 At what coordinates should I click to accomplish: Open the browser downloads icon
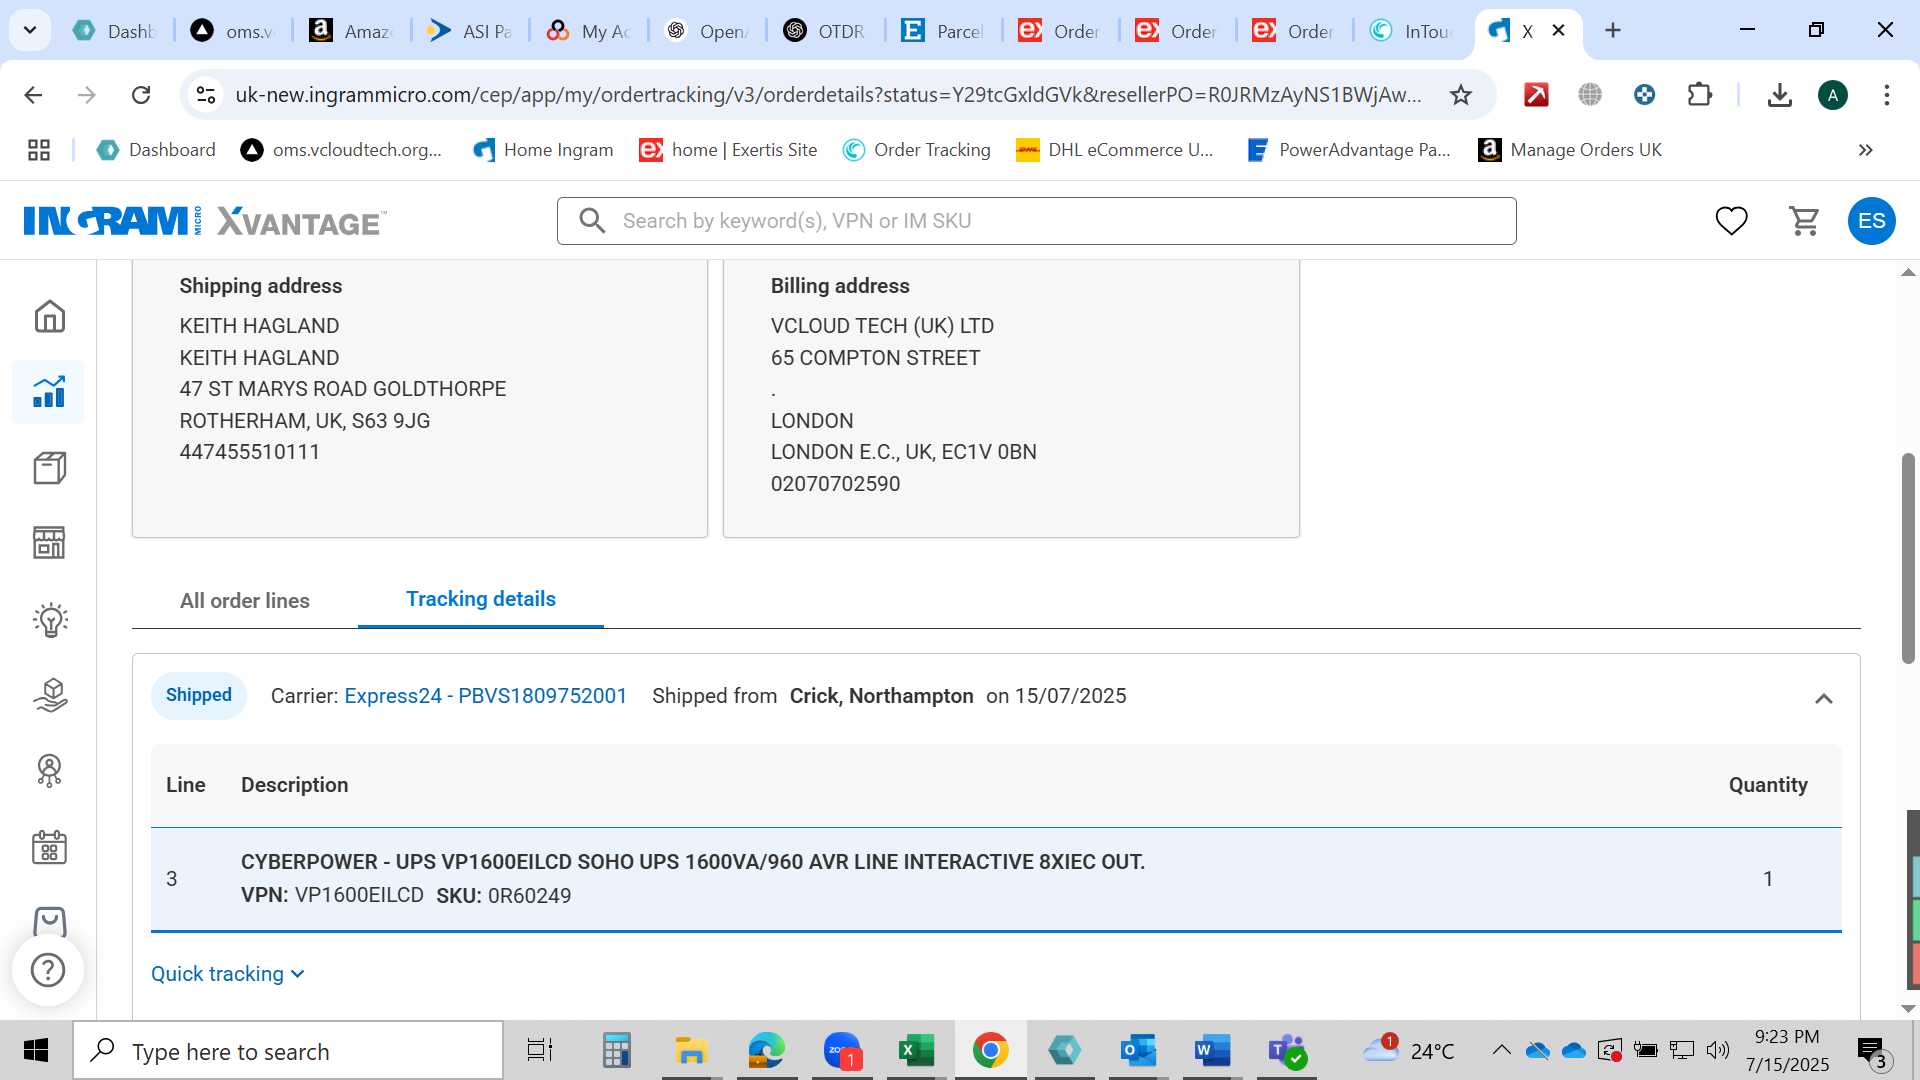click(x=1779, y=95)
